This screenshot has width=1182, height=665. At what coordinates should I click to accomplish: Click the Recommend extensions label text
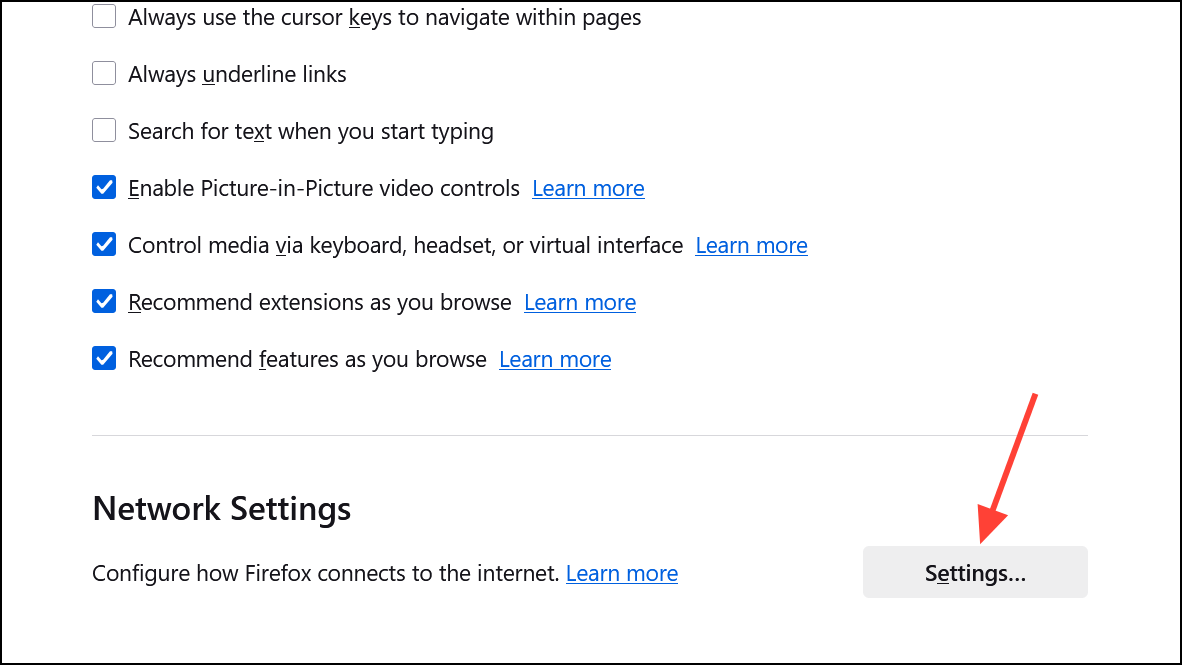coord(316,302)
